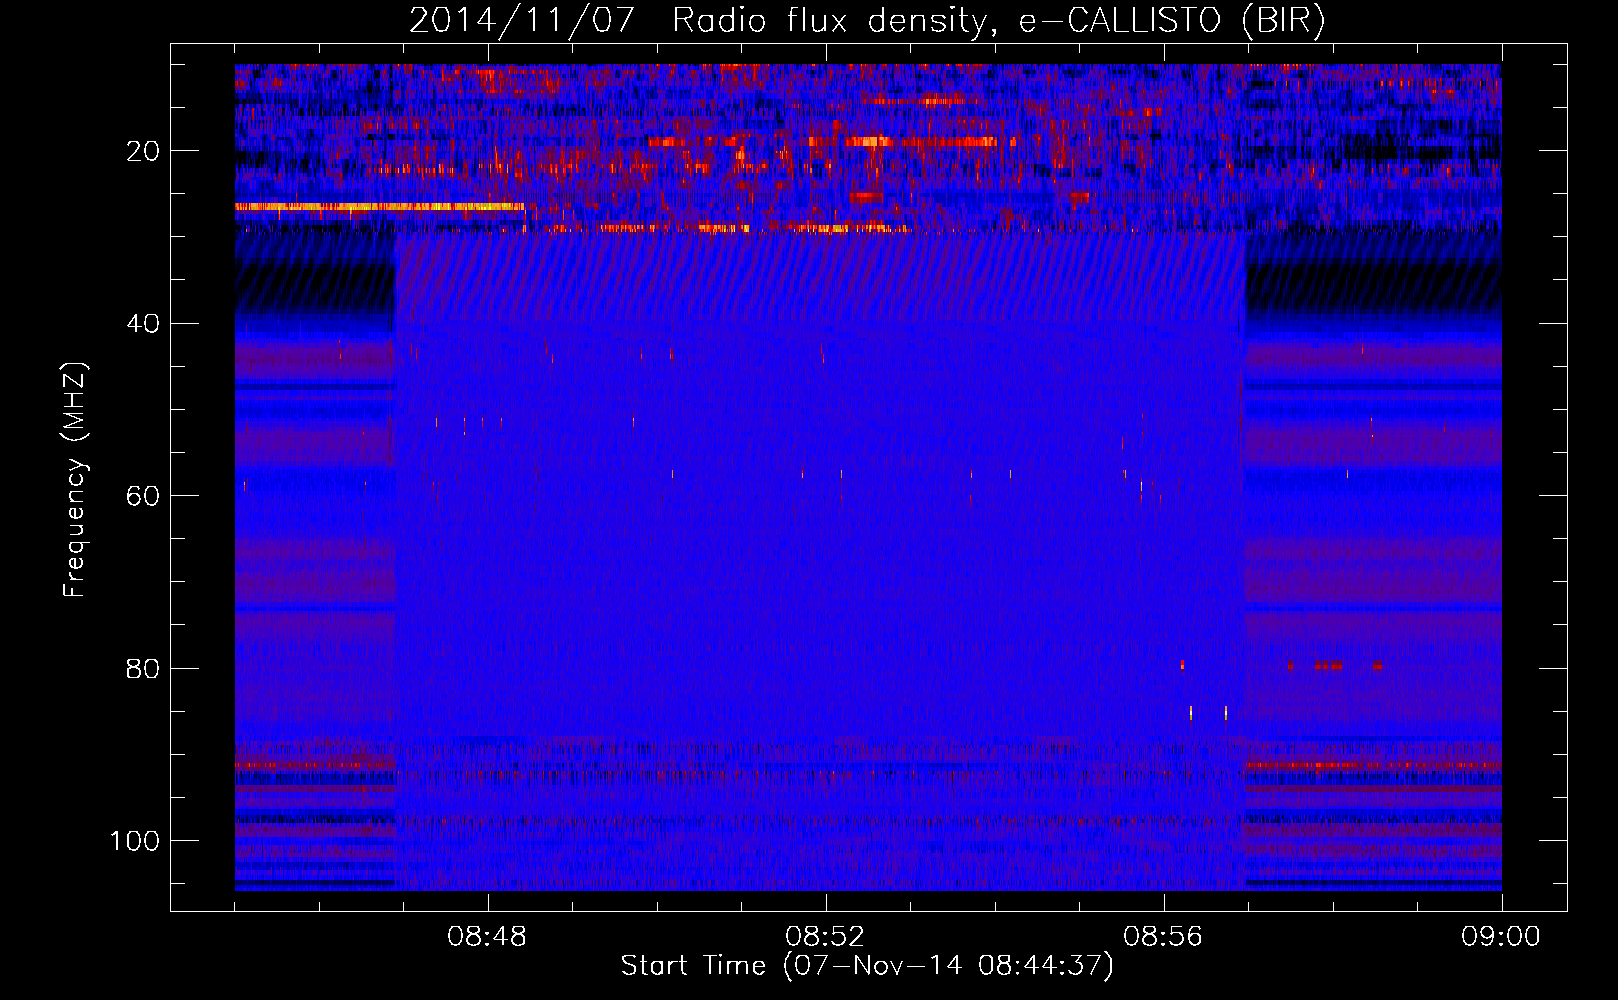Click the '60' frequency tick label
The image size is (1618, 1000).
[x=144, y=496]
